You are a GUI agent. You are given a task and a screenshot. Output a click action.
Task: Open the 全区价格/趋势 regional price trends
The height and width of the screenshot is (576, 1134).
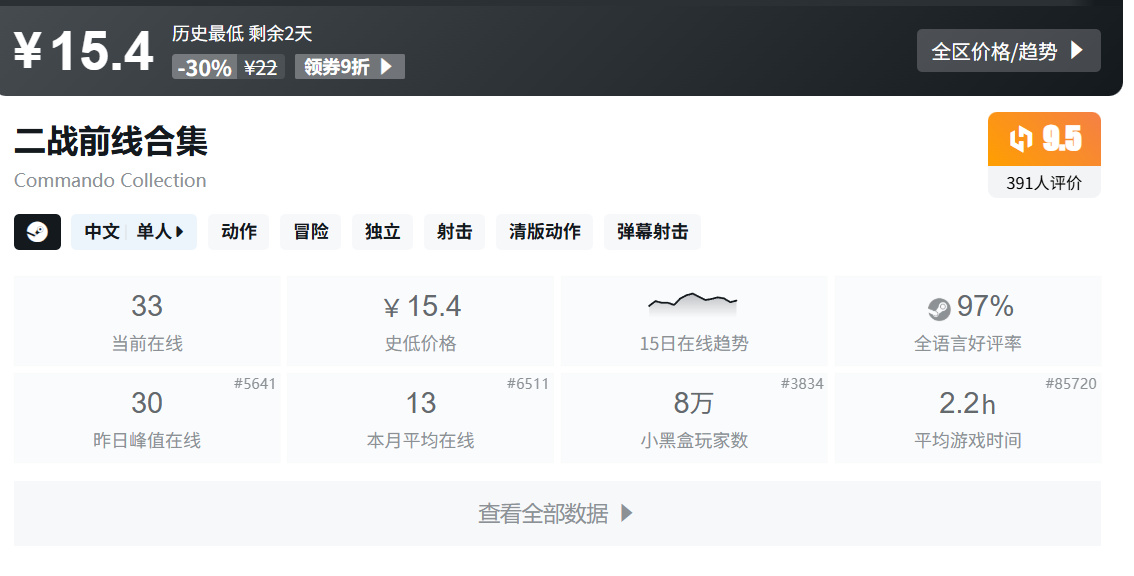(x=1008, y=51)
